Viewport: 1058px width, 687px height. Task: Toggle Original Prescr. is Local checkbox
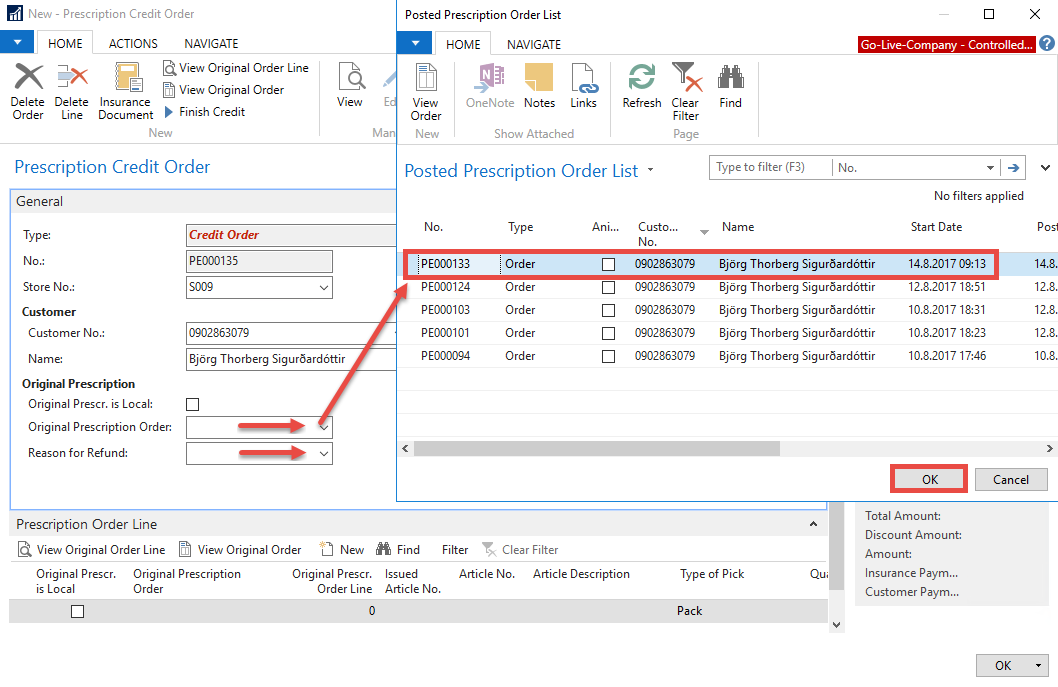pyautogui.click(x=193, y=404)
